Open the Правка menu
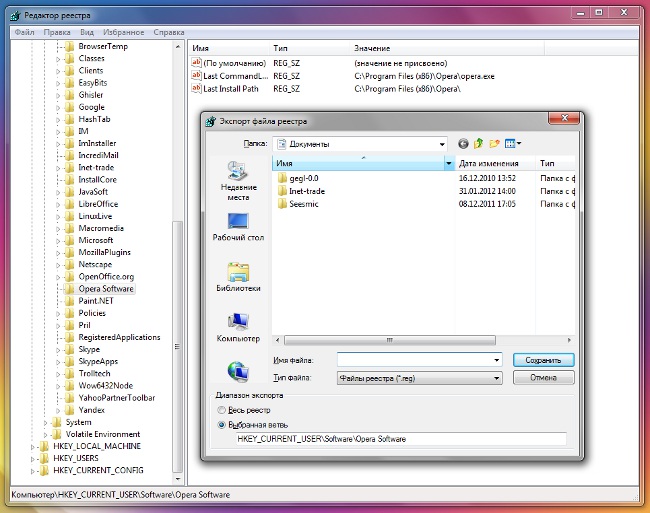Image resolution: width=650 pixels, height=513 pixels. point(57,32)
